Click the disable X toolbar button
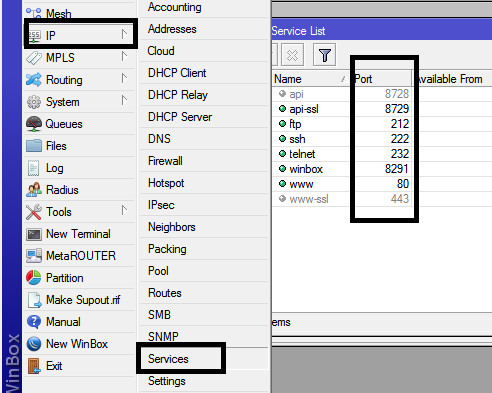The image size is (492, 393). click(292, 55)
